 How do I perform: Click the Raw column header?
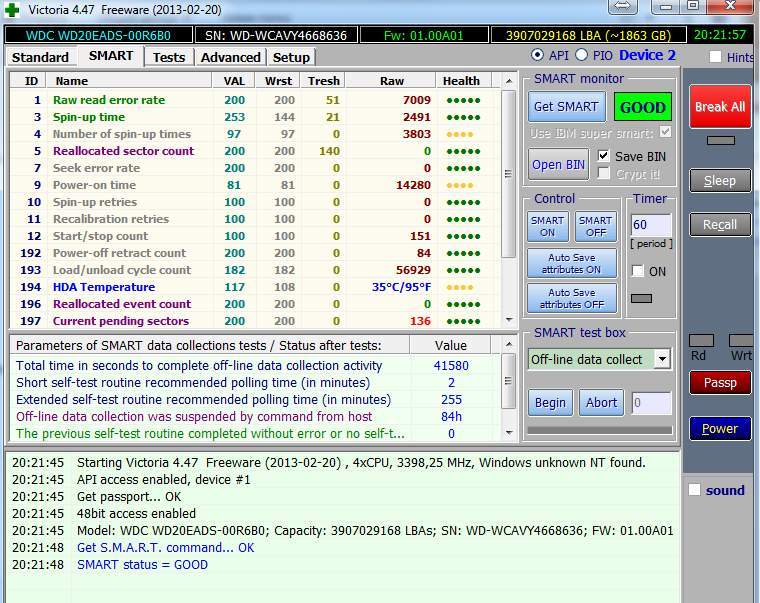click(x=392, y=80)
